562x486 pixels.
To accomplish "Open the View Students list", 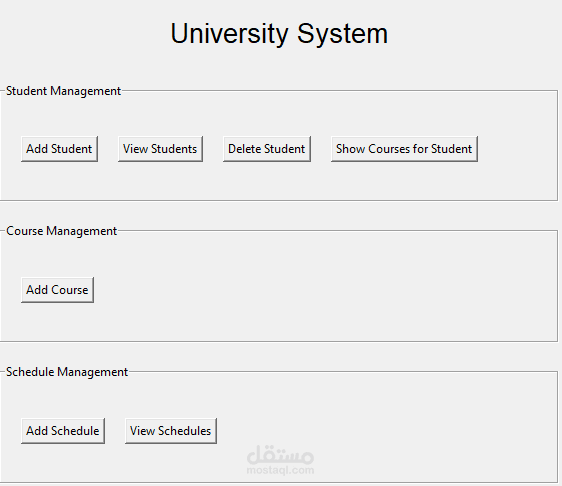I will [x=160, y=149].
